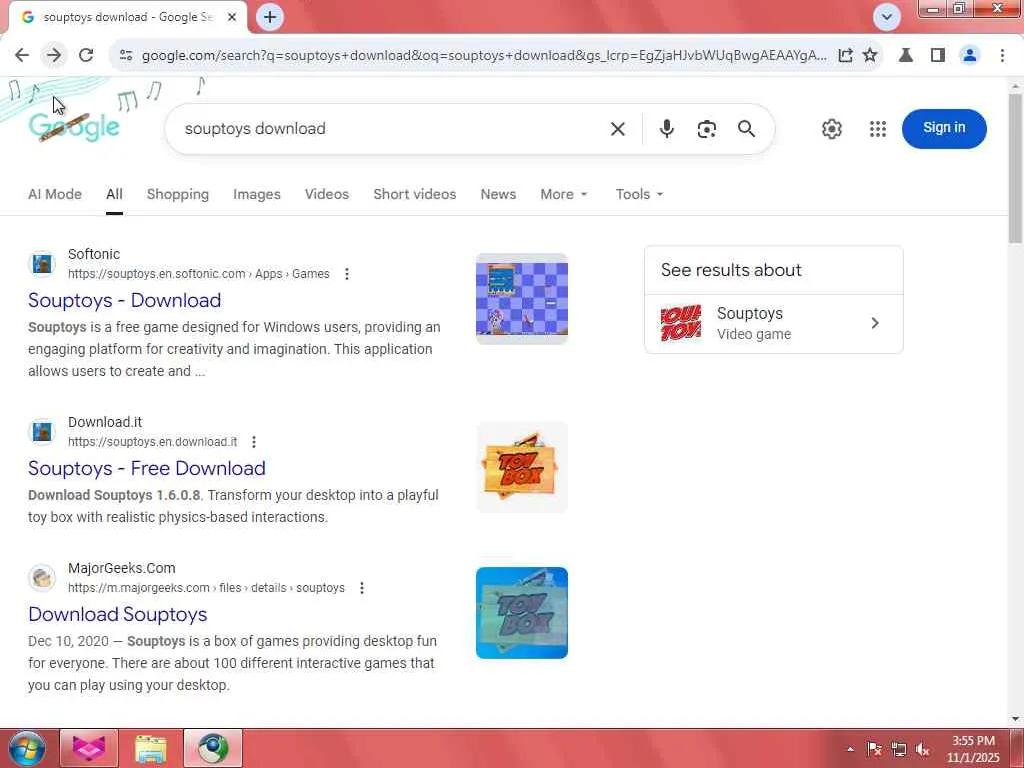The height and width of the screenshot is (768, 1024).
Task: Expand the Tools filter dropdown
Action: [639, 194]
